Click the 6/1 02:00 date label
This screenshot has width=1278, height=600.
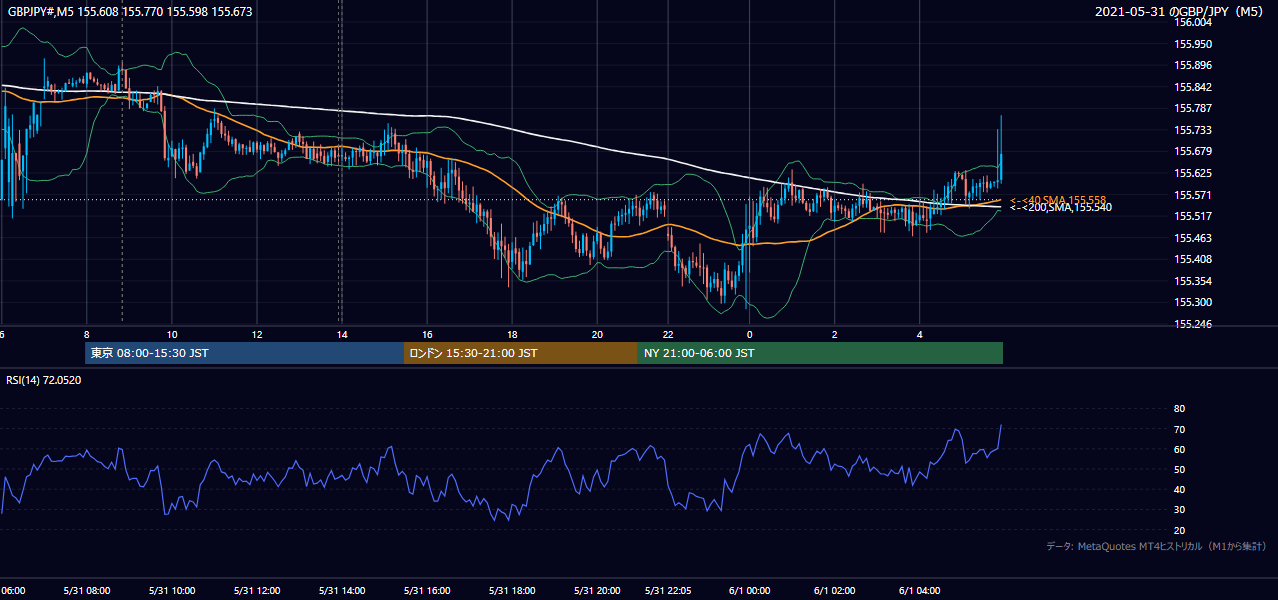(834, 591)
